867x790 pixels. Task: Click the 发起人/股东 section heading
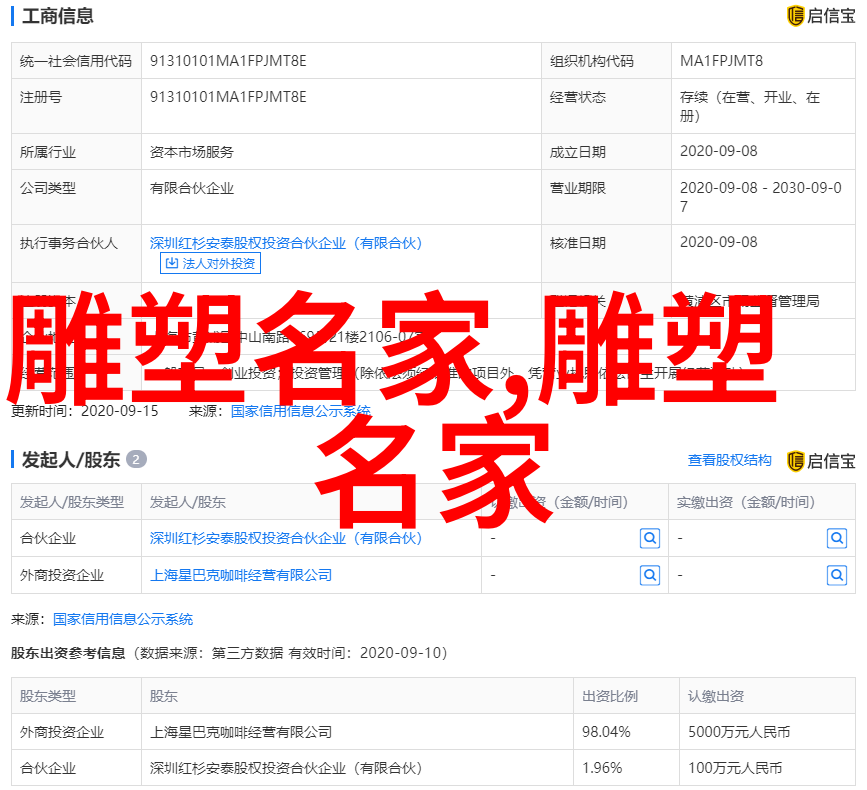[x=71, y=460]
